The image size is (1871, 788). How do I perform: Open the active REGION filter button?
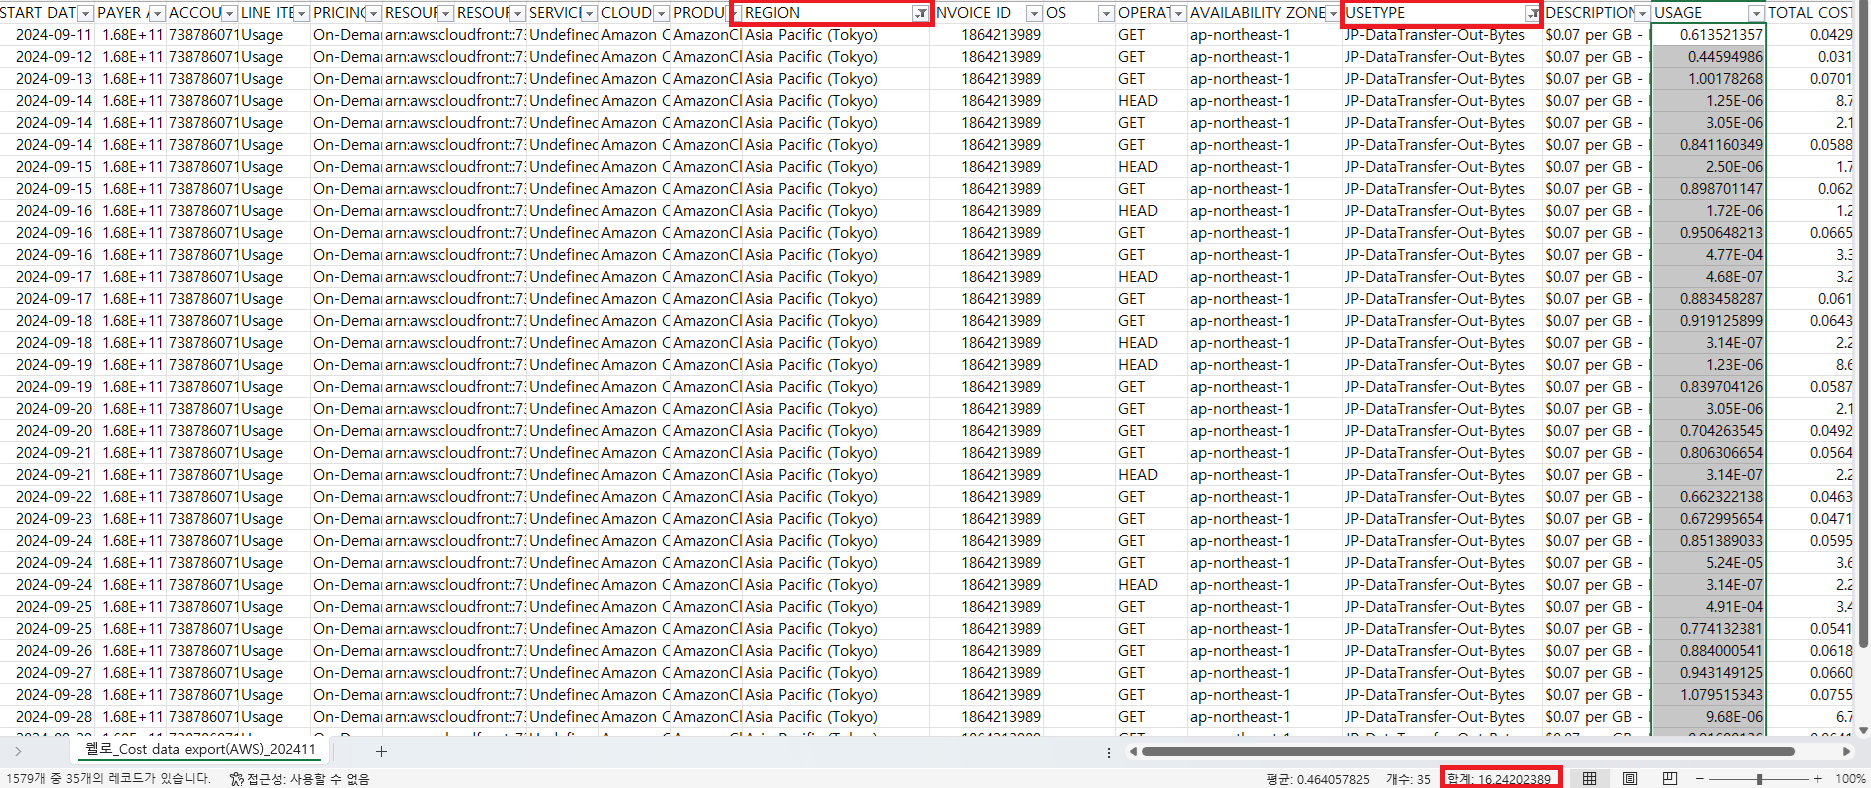point(920,13)
